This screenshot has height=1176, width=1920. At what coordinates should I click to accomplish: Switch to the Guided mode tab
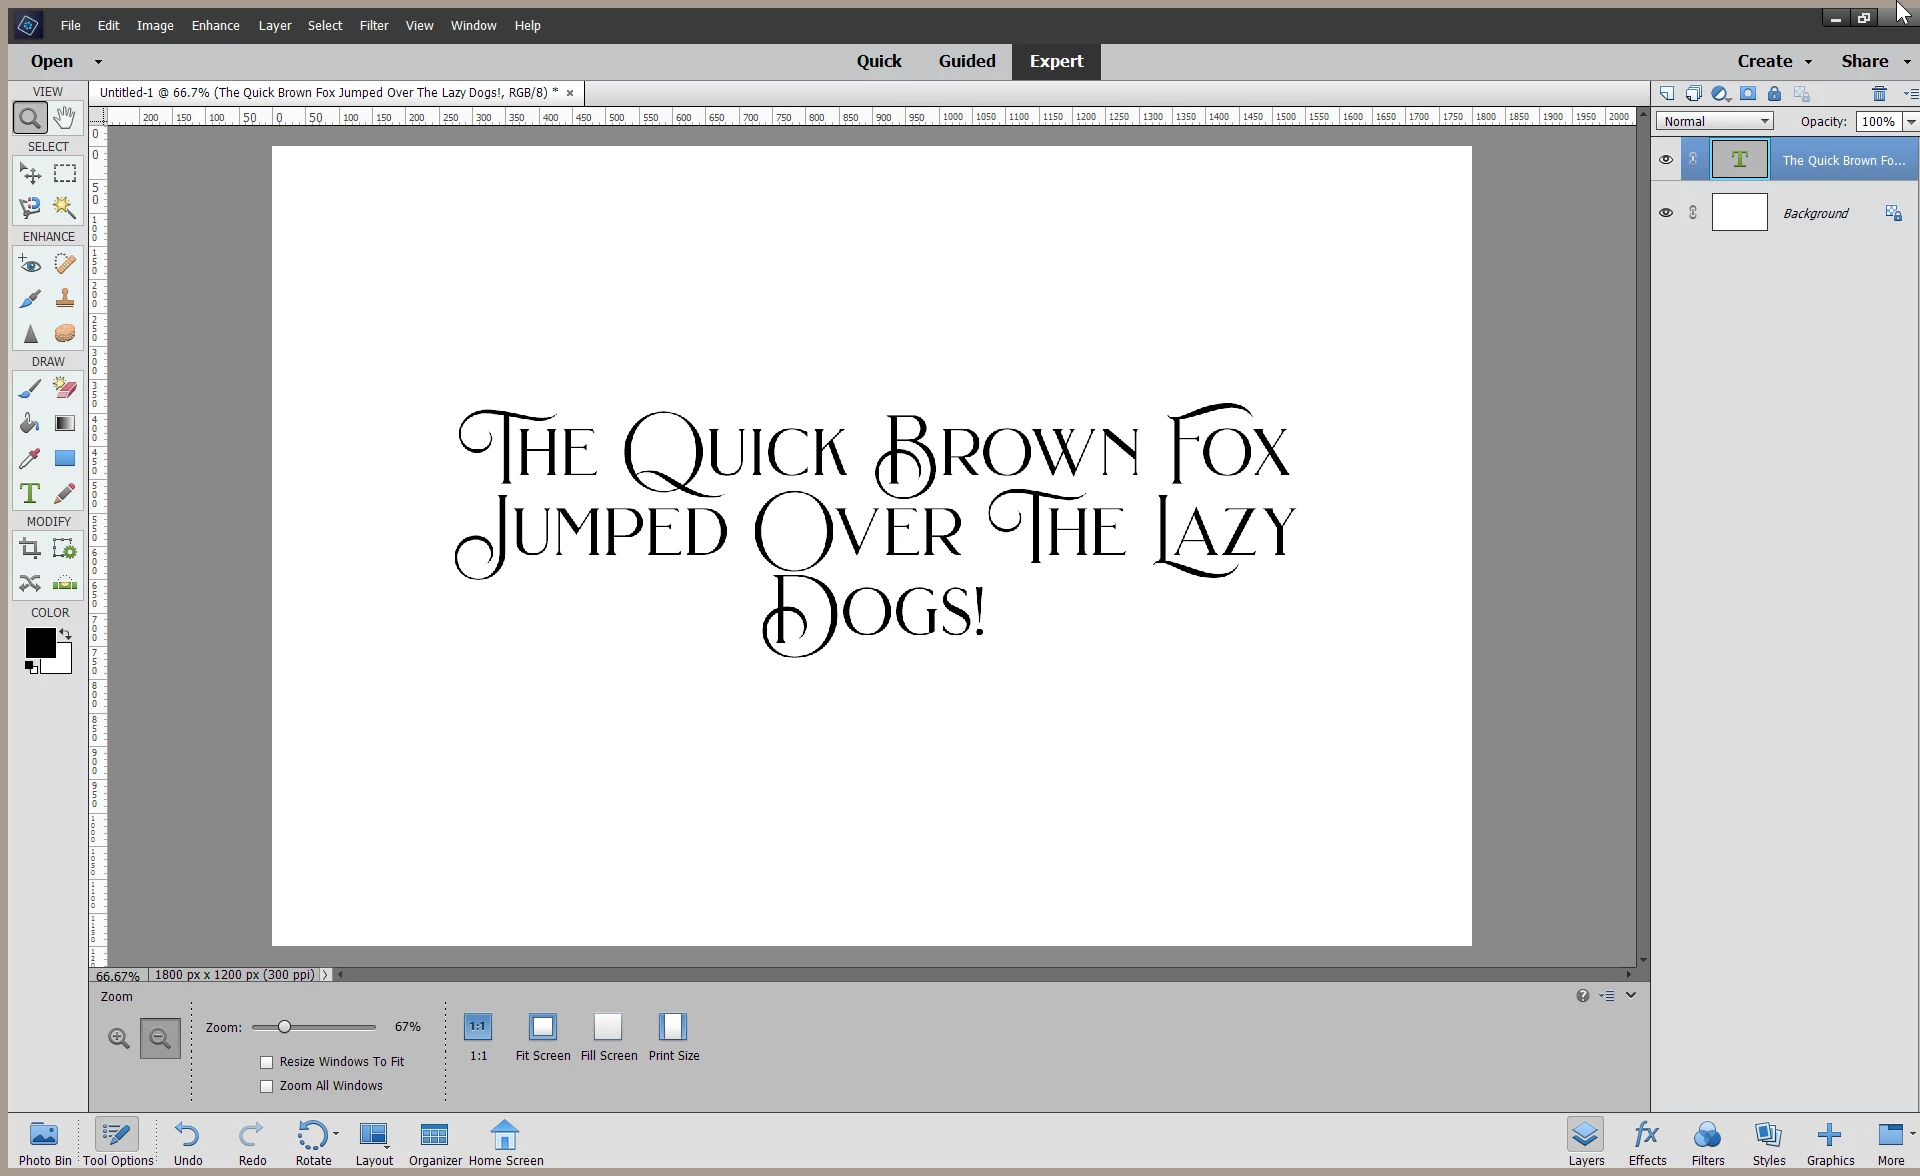[x=966, y=61]
